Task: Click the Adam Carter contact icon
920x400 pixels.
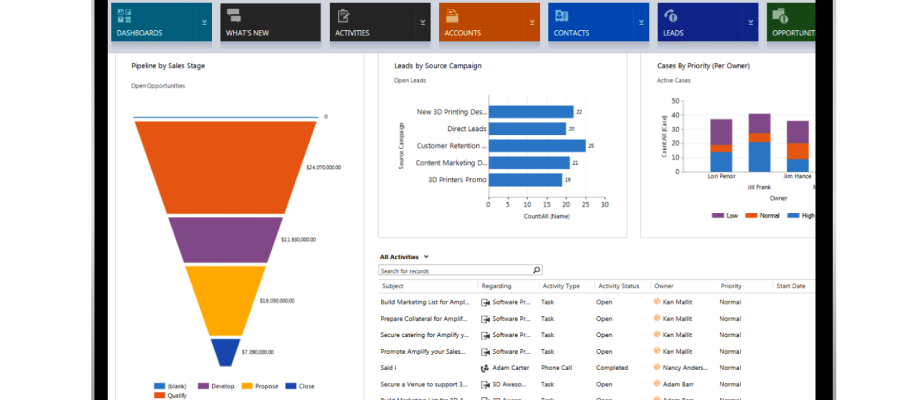Action: 485,368
